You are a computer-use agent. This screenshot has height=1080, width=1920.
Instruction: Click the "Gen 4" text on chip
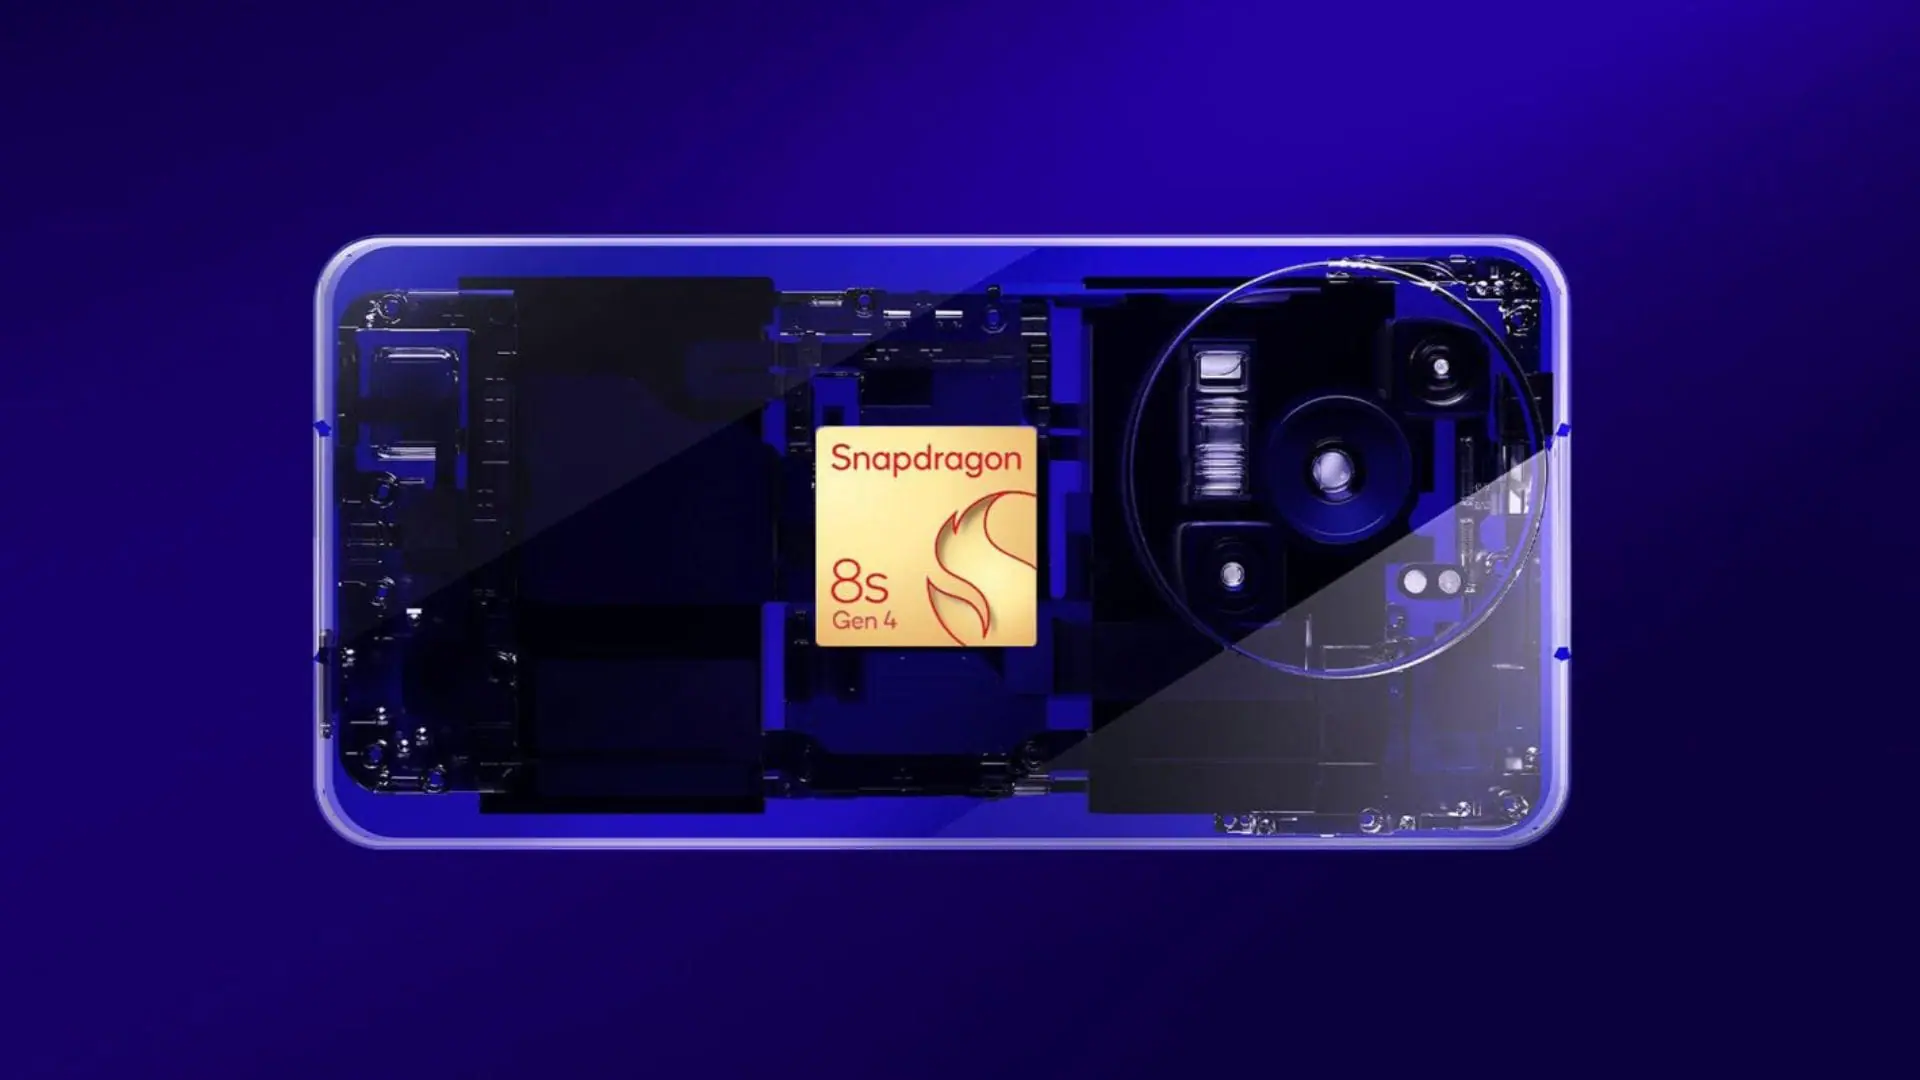(x=864, y=621)
